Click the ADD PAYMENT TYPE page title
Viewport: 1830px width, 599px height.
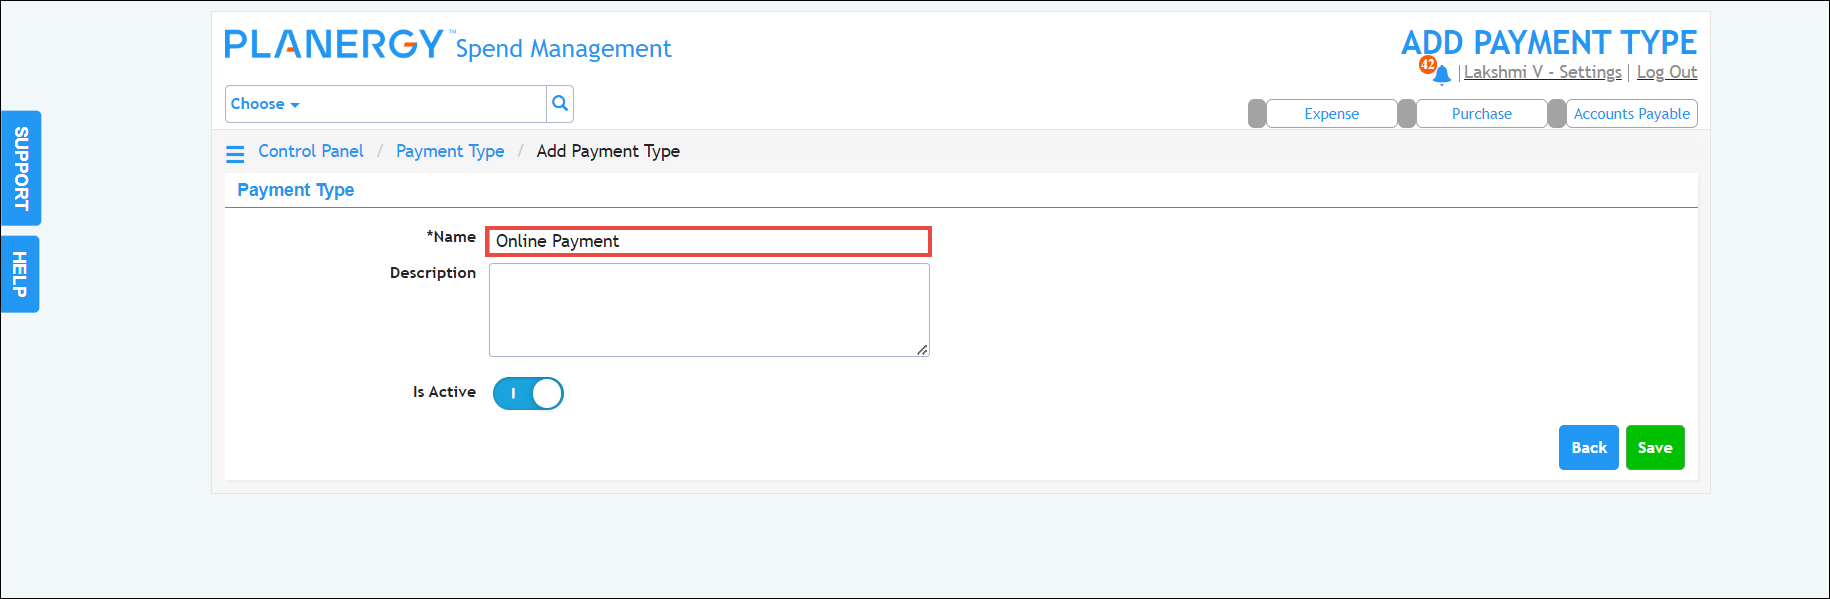coord(1549,42)
